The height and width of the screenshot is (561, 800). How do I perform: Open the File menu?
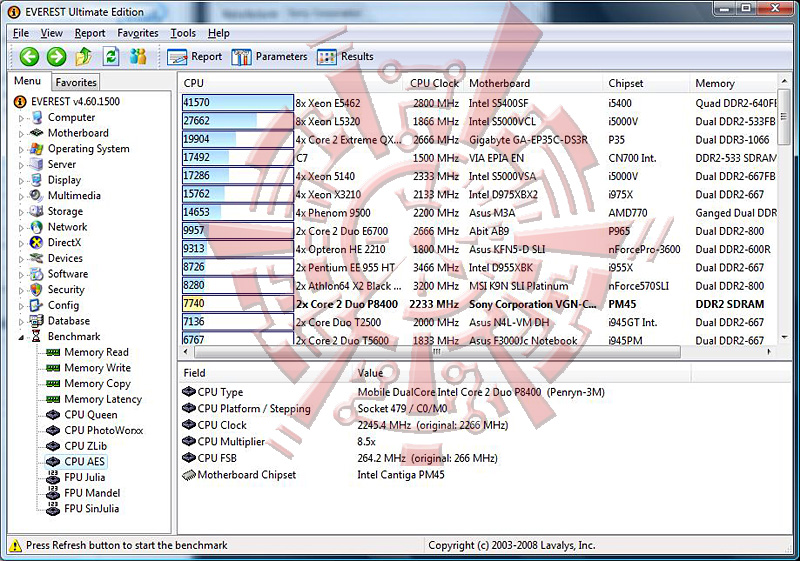pos(21,33)
